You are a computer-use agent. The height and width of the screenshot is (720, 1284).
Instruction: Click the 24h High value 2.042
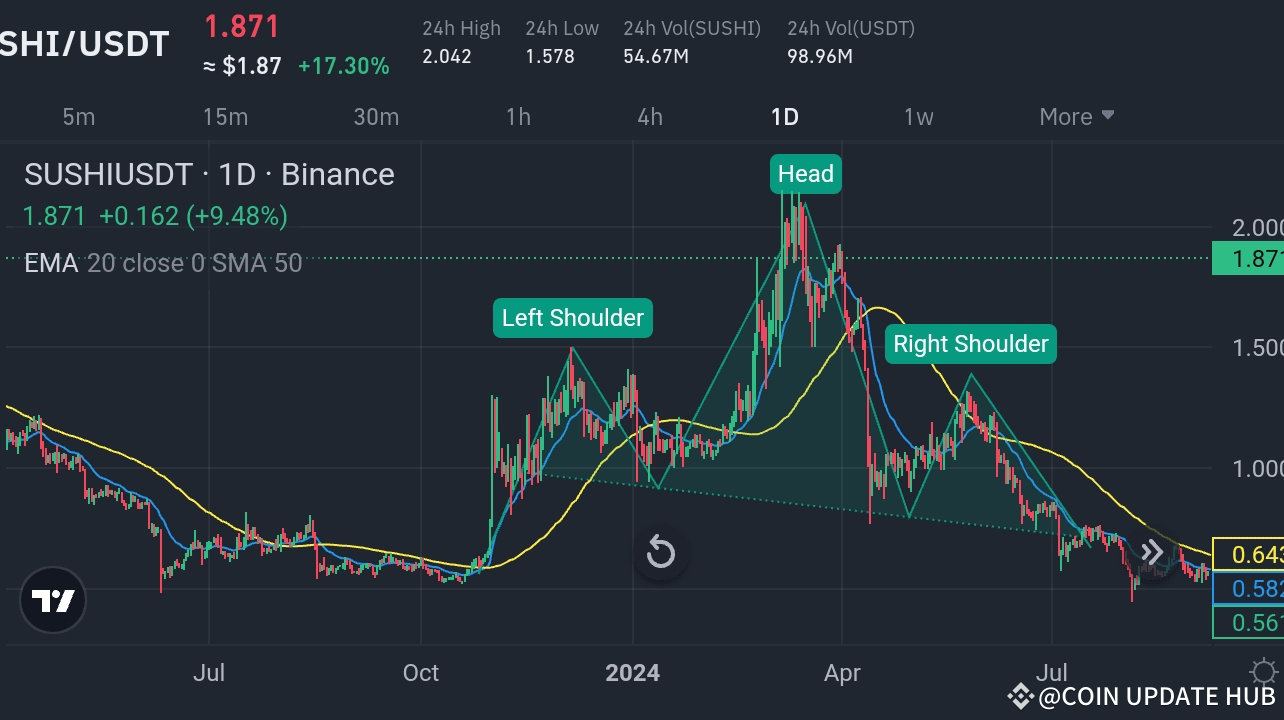tap(447, 56)
